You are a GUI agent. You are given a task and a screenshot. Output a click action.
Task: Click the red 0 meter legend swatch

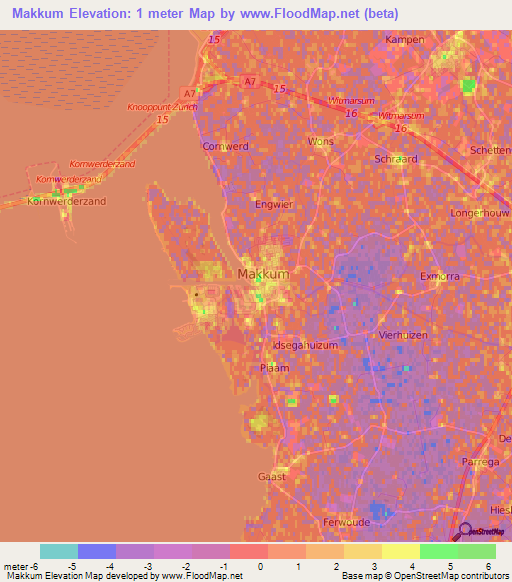pos(249,552)
